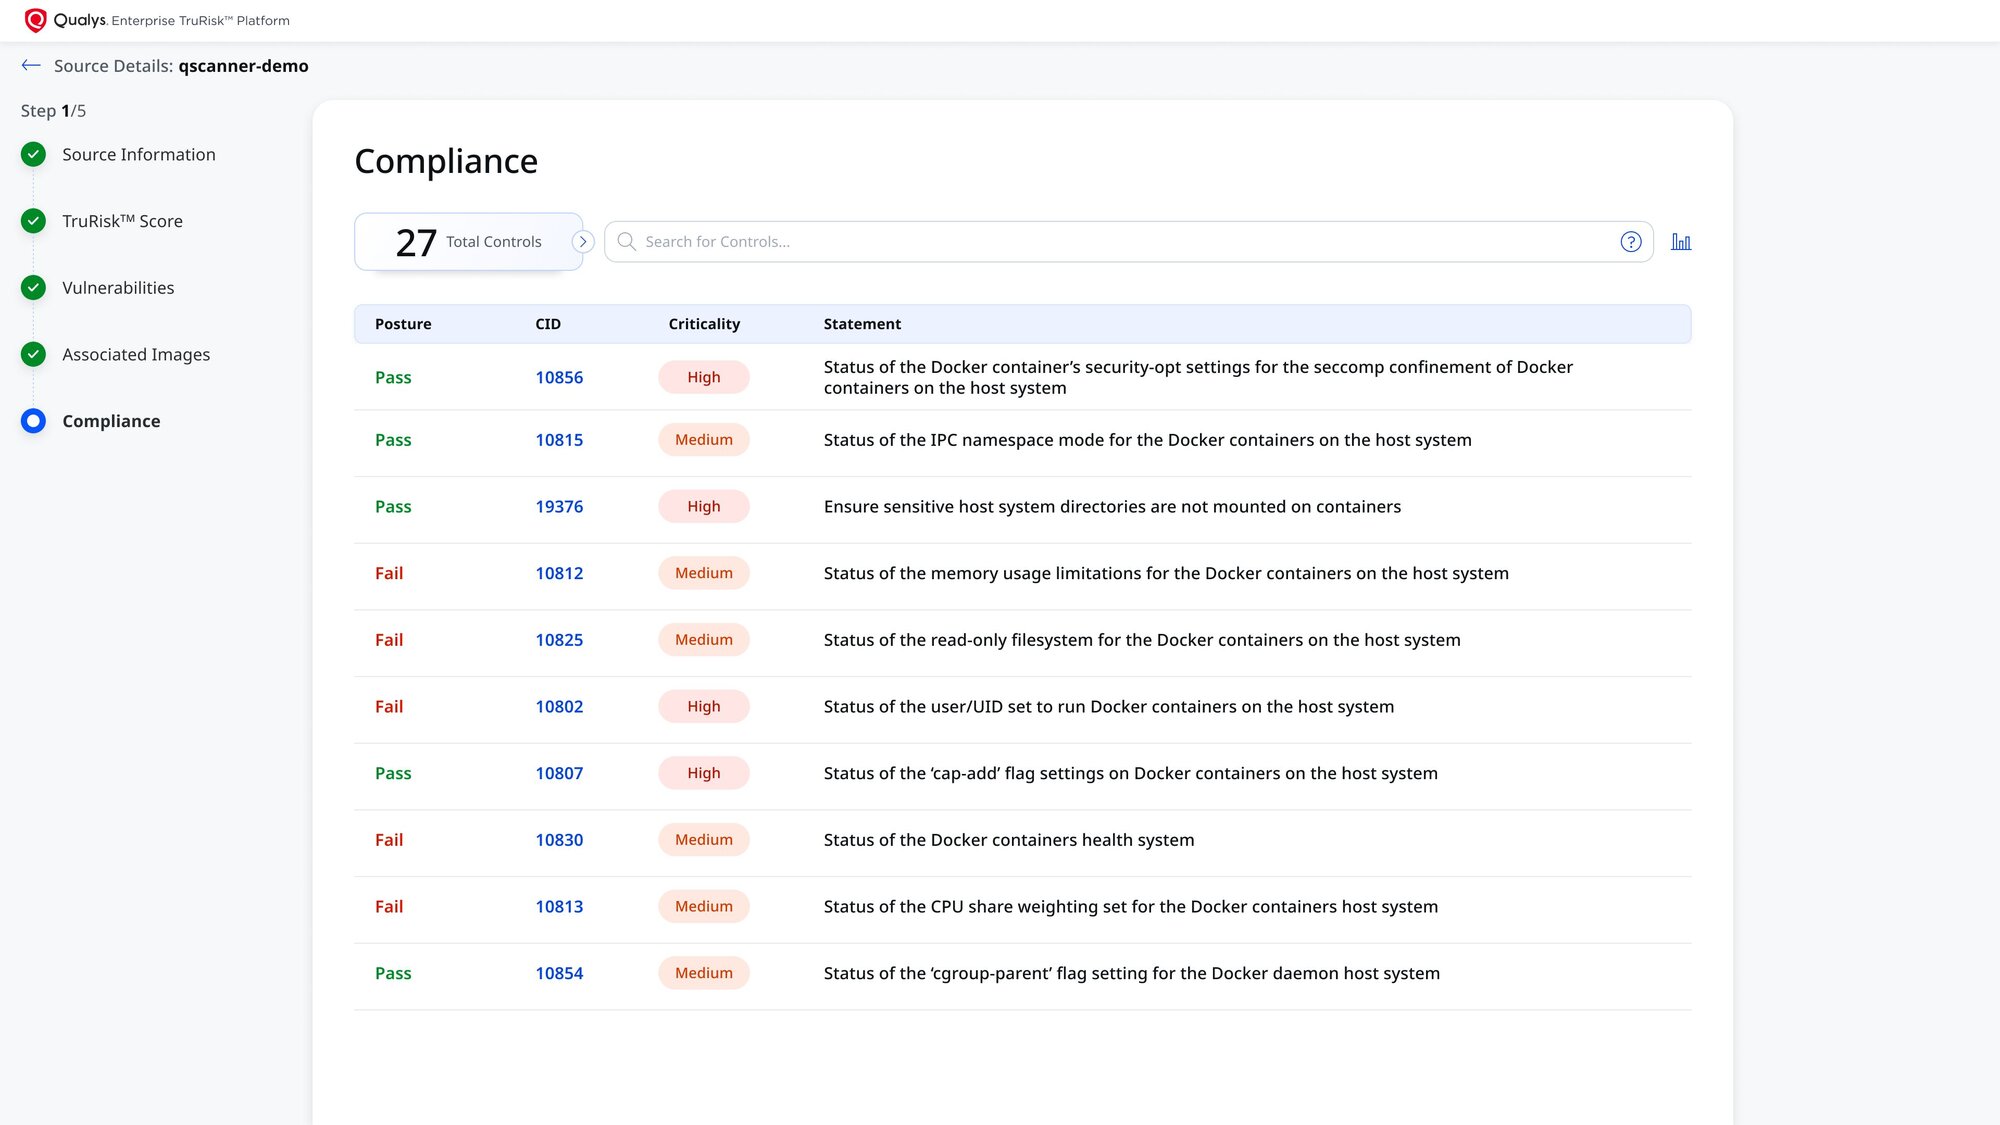Click the Medium badge for CID 10854
The height and width of the screenshot is (1125, 2000).
[x=704, y=973]
